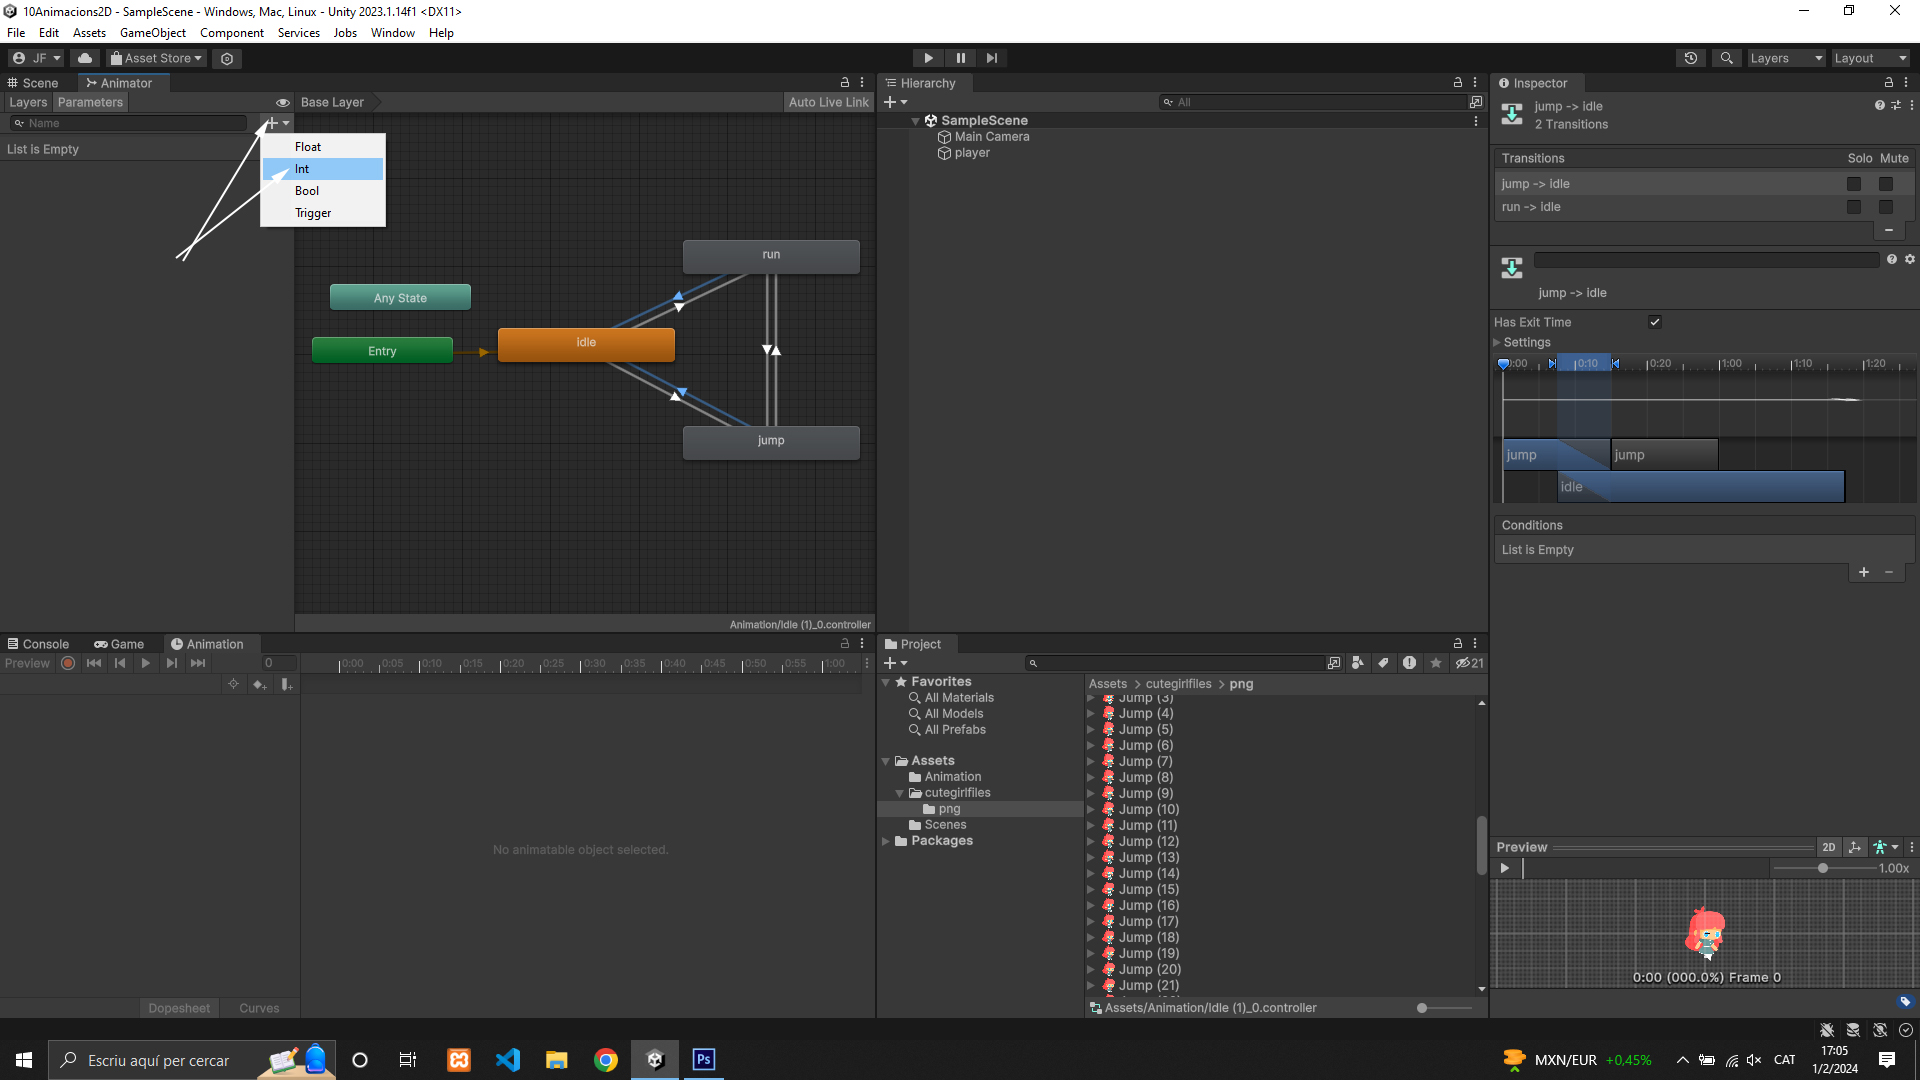1920x1080 pixels.
Task: Click the Auto Live Link button
Action: [828, 102]
